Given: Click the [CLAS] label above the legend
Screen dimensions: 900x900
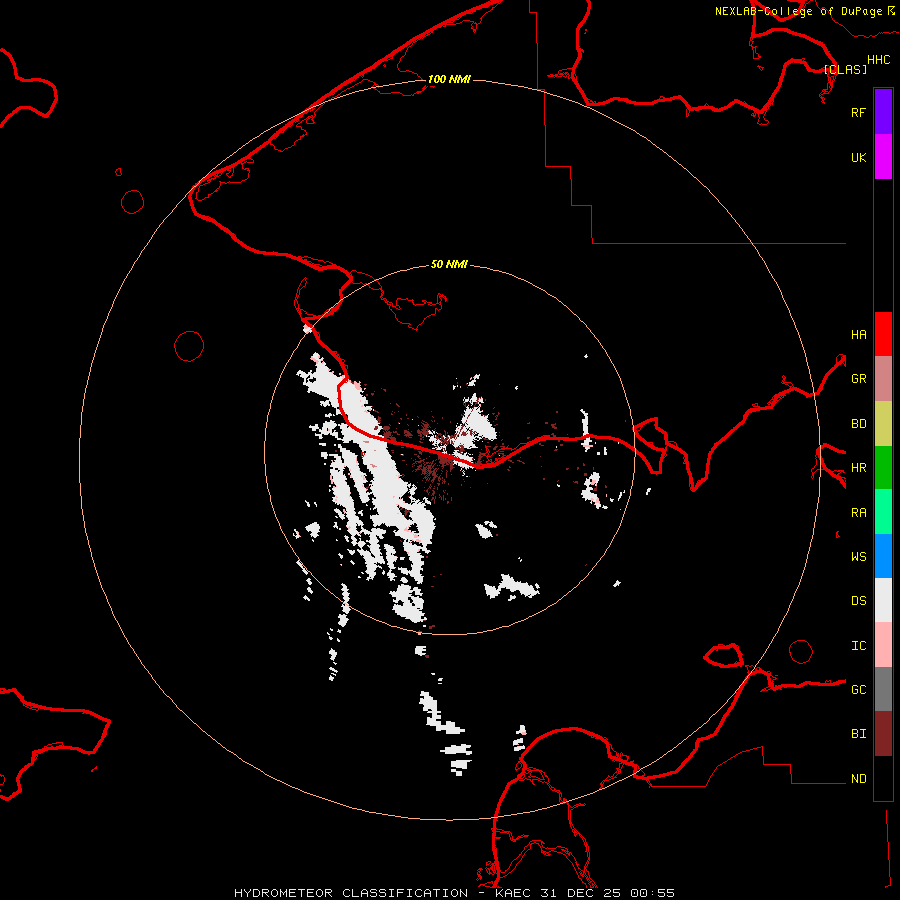Looking at the screenshot, I should coord(844,69).
